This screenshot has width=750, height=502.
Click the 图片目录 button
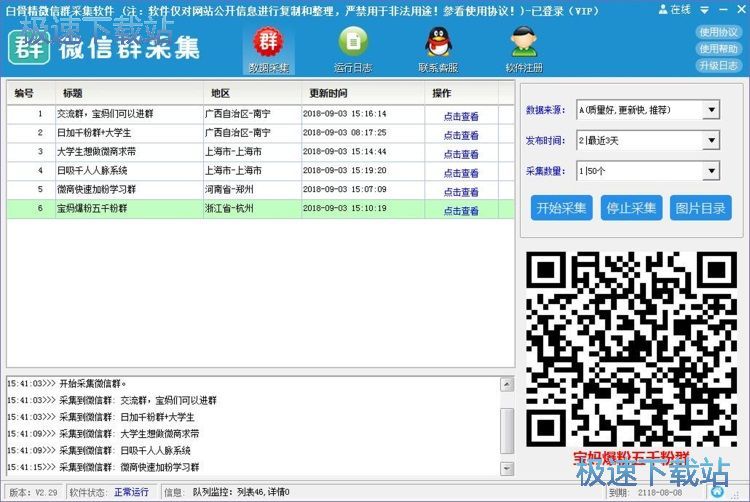click(701, 208)
